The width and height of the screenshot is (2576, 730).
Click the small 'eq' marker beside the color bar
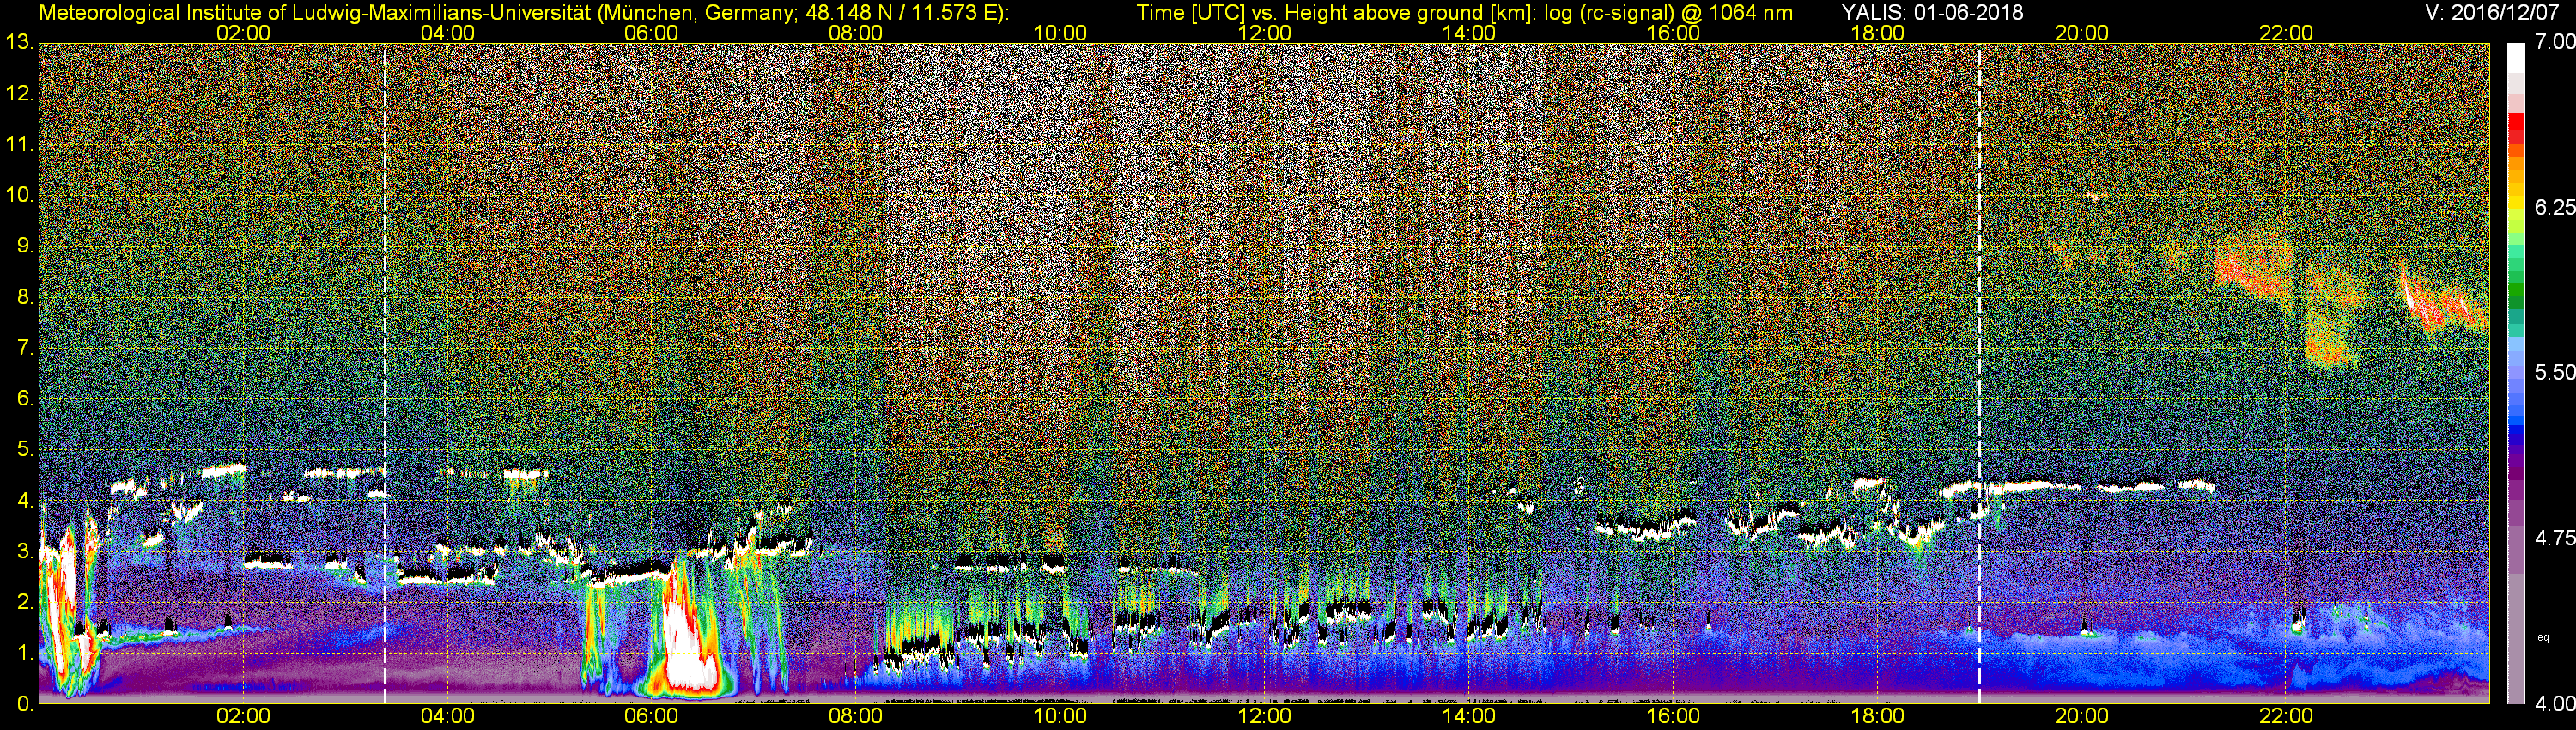2543,637
